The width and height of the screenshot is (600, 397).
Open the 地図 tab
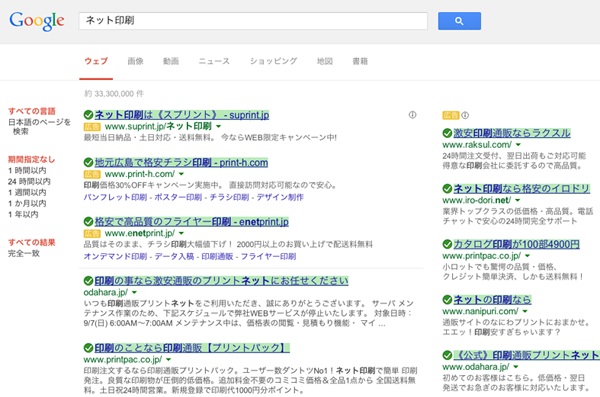pyautogui.click(x=324, y=61)
